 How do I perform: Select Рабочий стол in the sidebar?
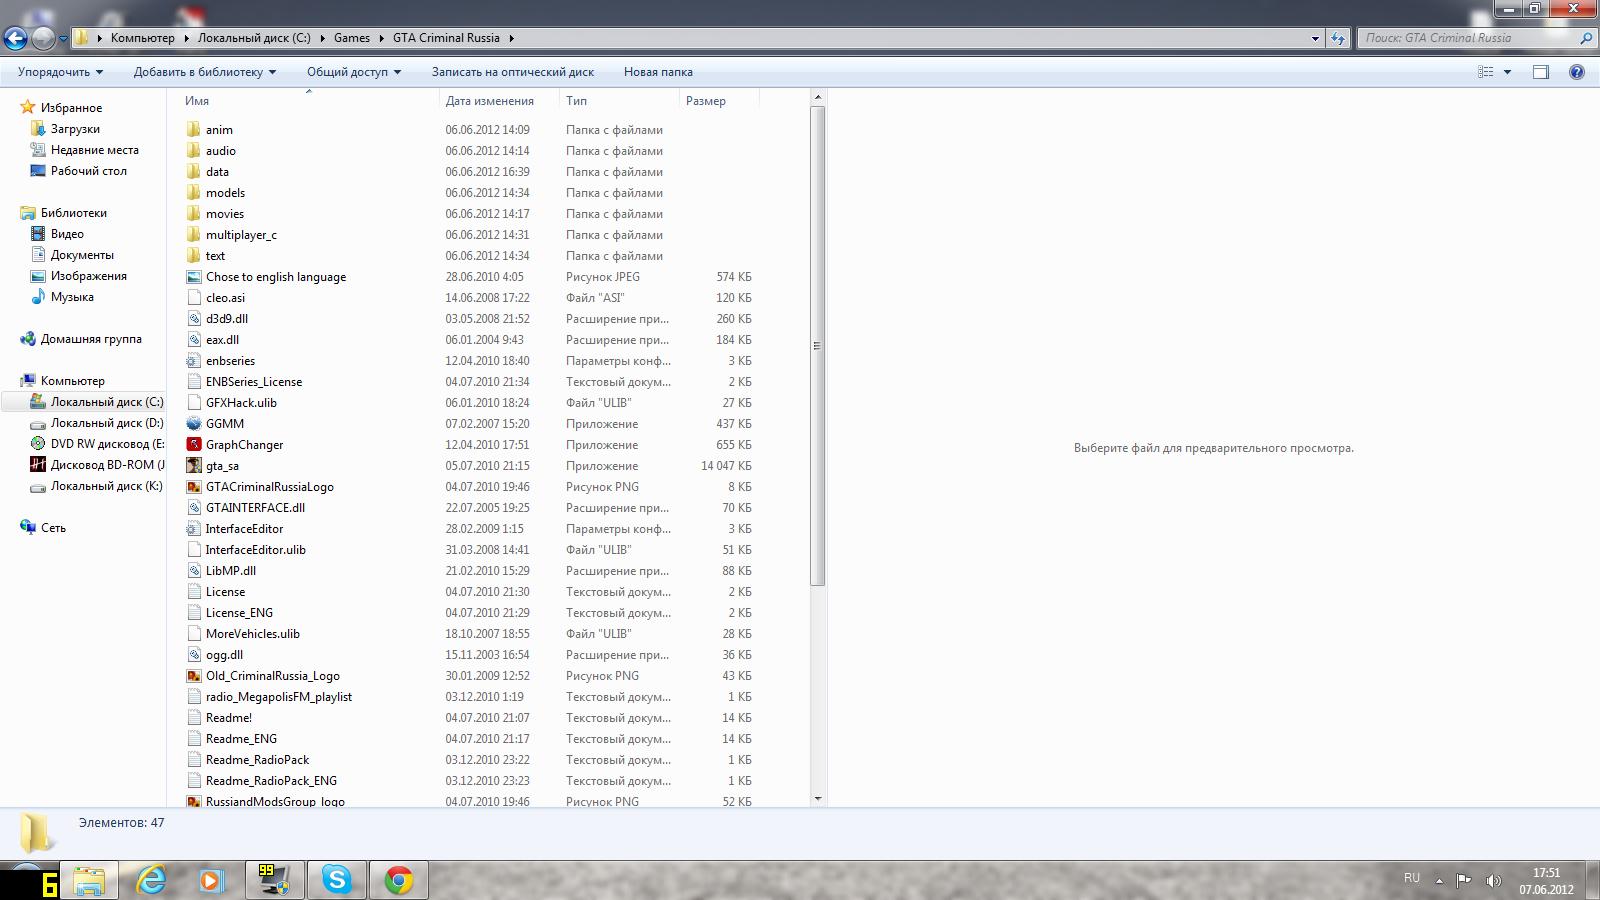(88, 171)
